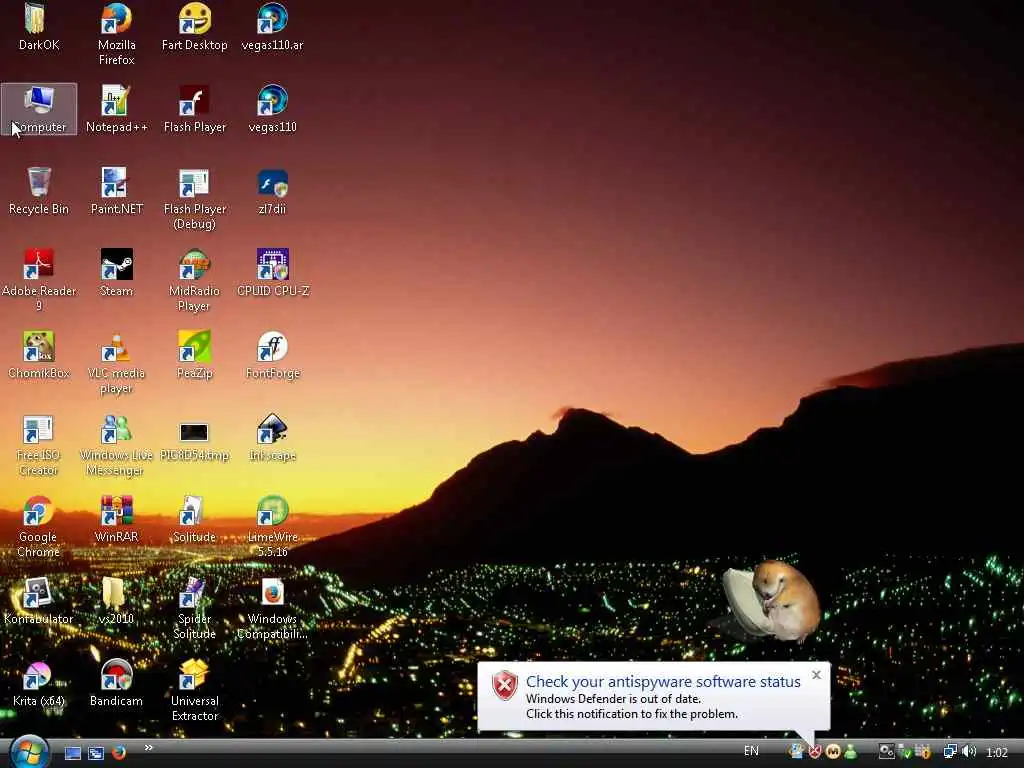Screen dimensions: 1024x768
Task: Select the Universal Extractor shortcut
Action: click(x=195, y=691)
